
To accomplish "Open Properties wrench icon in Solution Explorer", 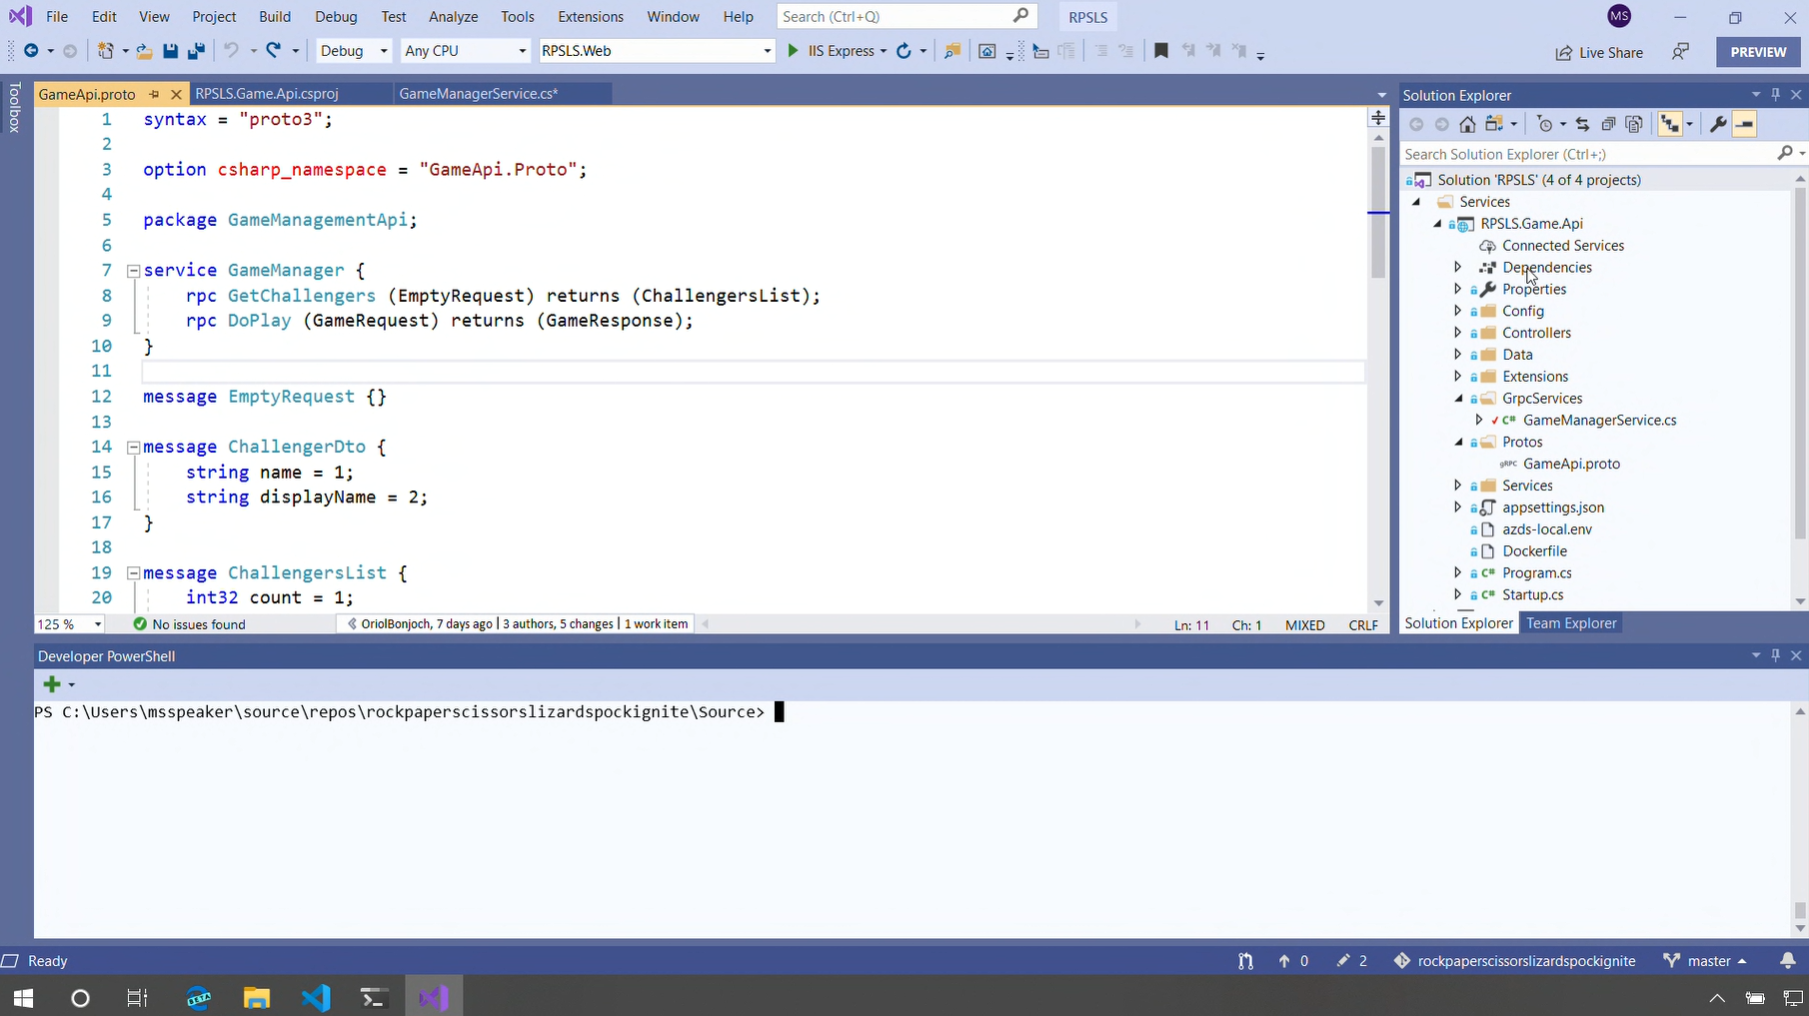I will click(1718, 124).
